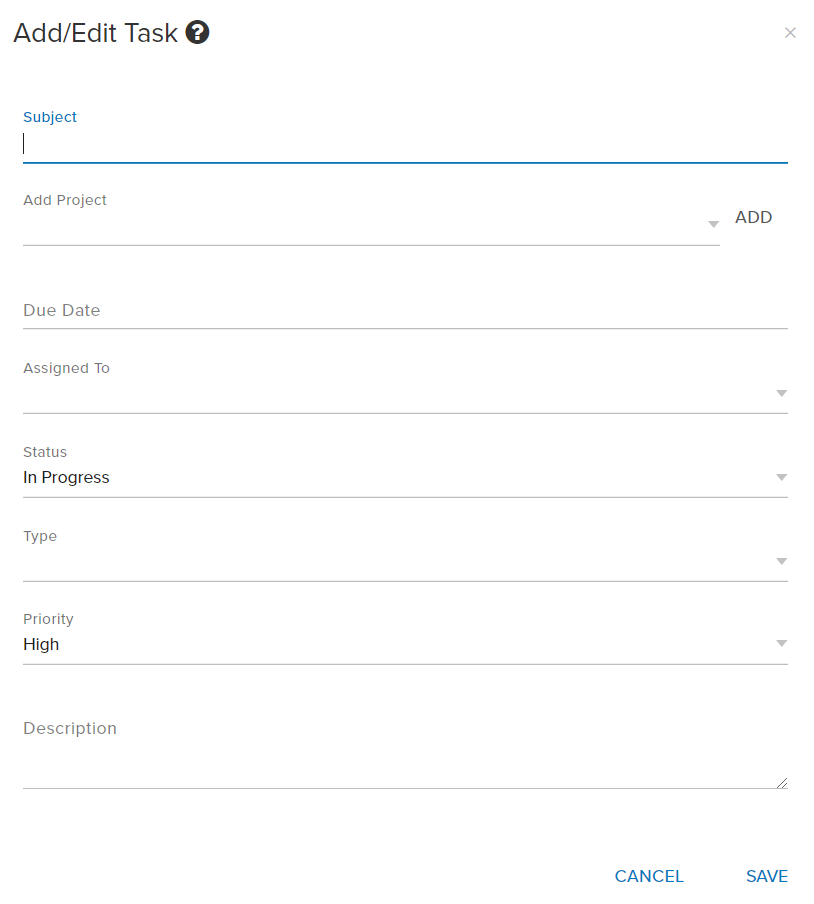Change the In Progress status value

(395, 478)
